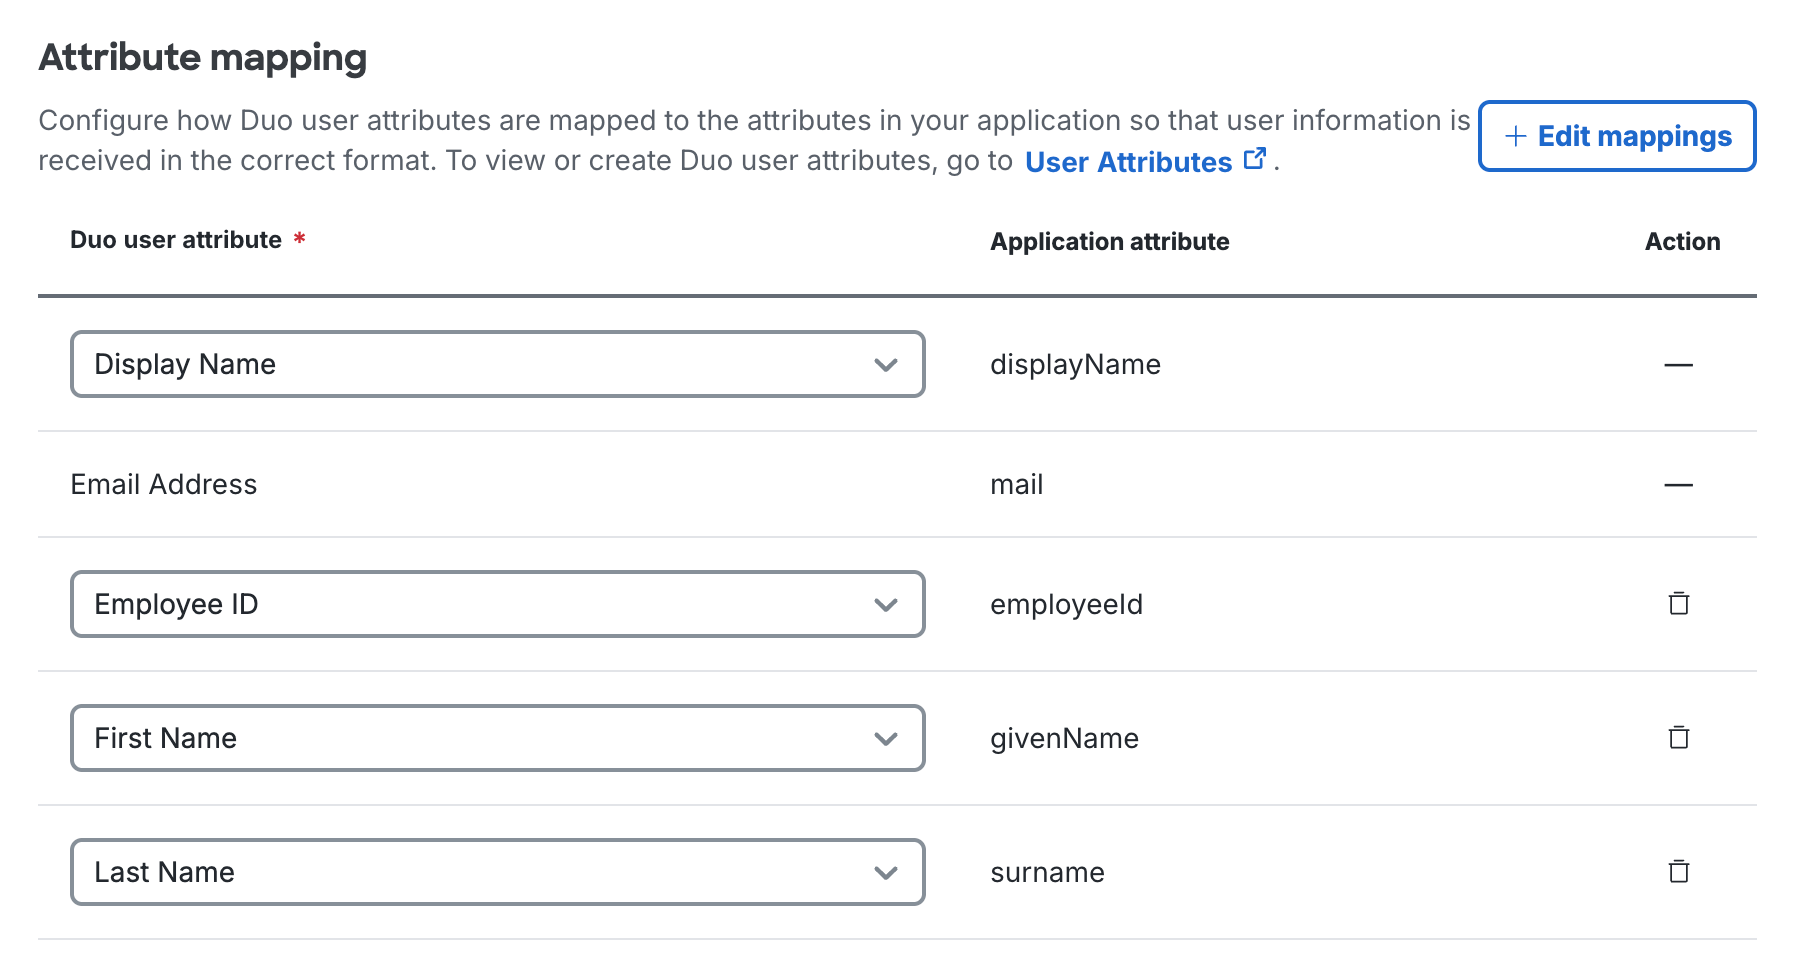Click the Attribute mapping heading
Screen dimensions: 1800x962
pos(201,57)
